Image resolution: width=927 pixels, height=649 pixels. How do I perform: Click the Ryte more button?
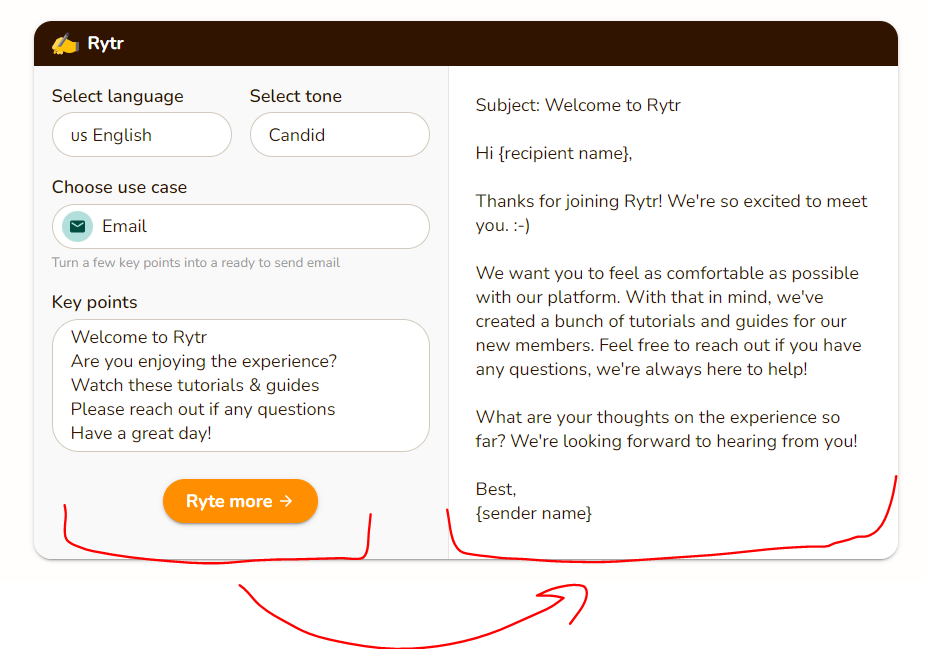(x=240, y=501)
